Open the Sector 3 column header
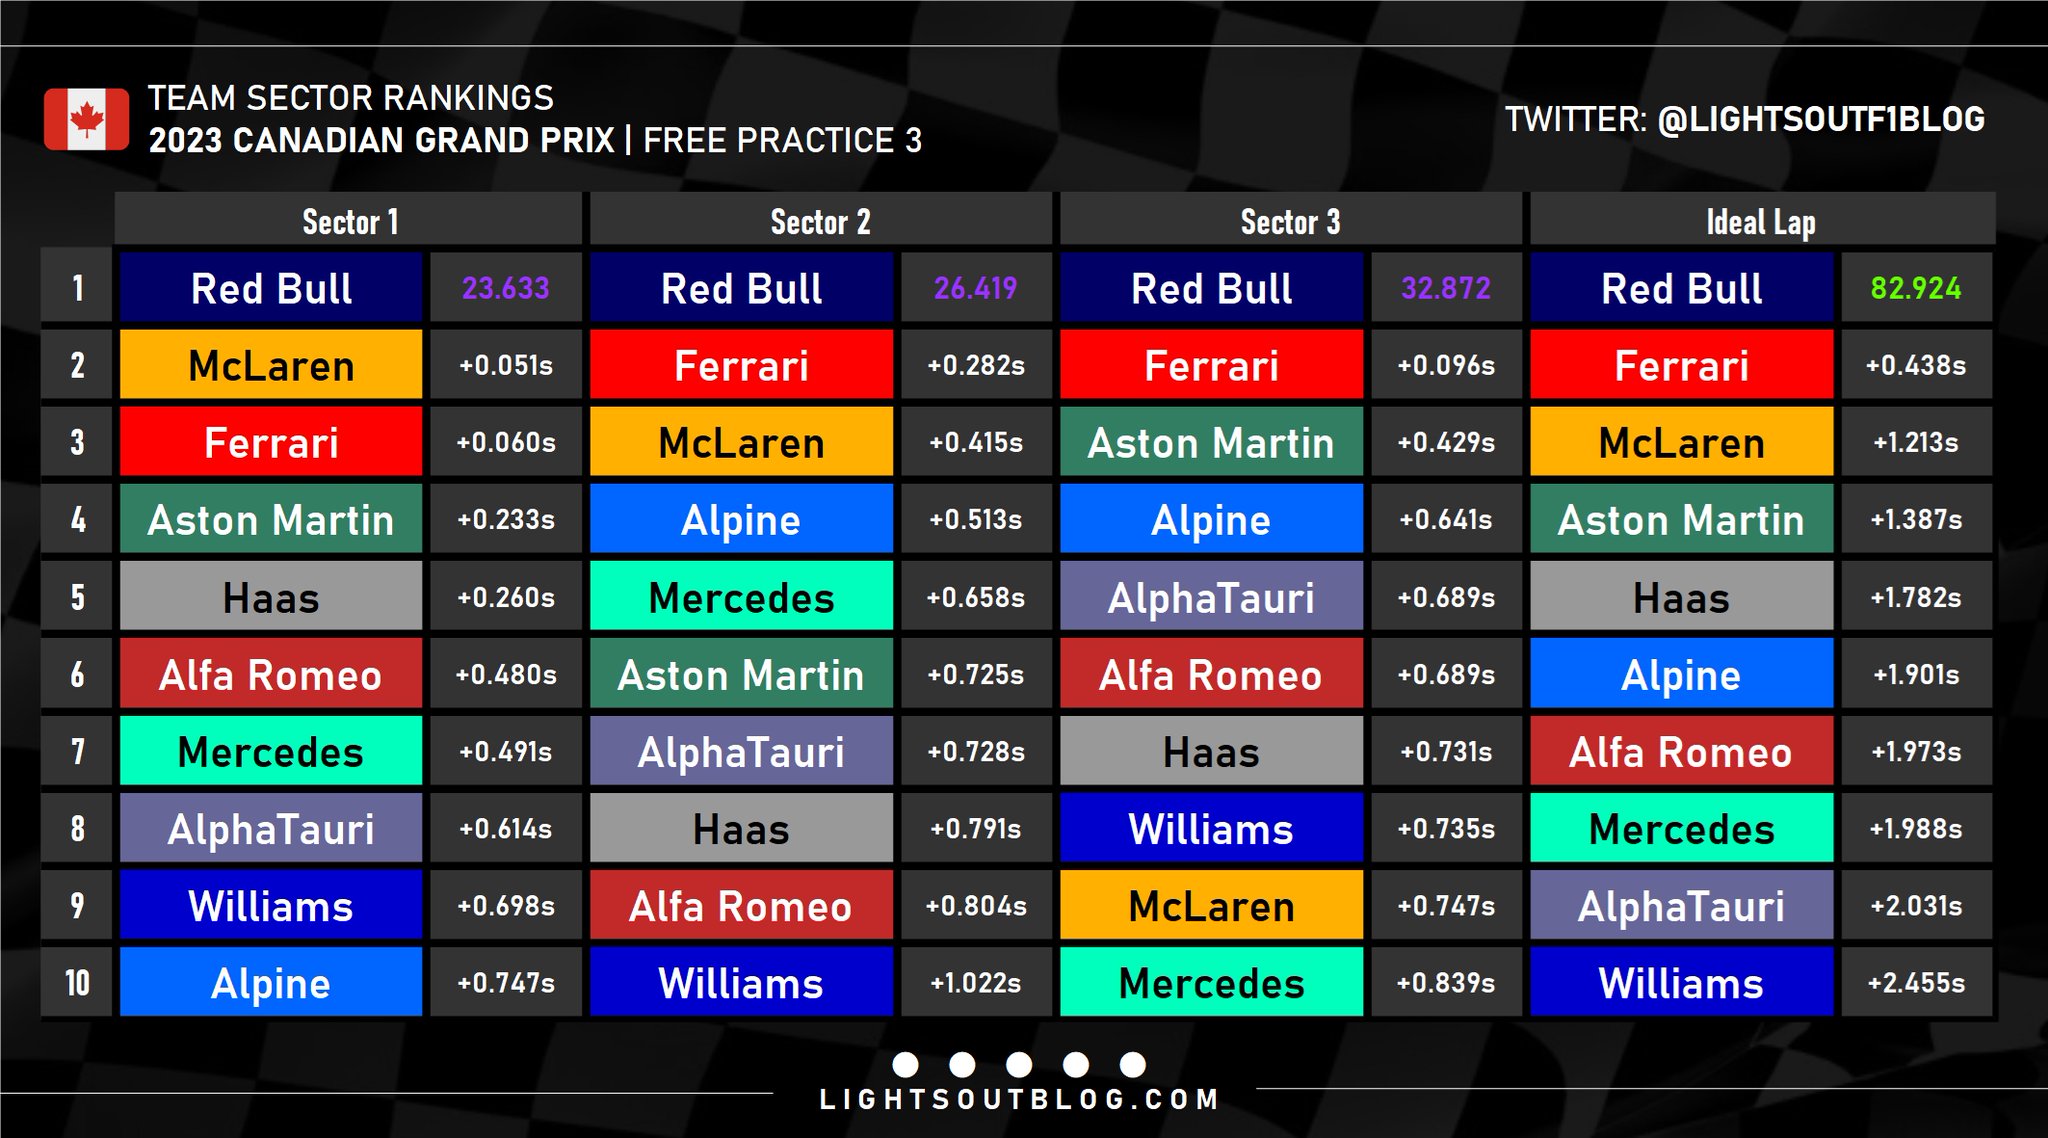This screenshot has height=1138, width=2048. tap(1290, 221)
